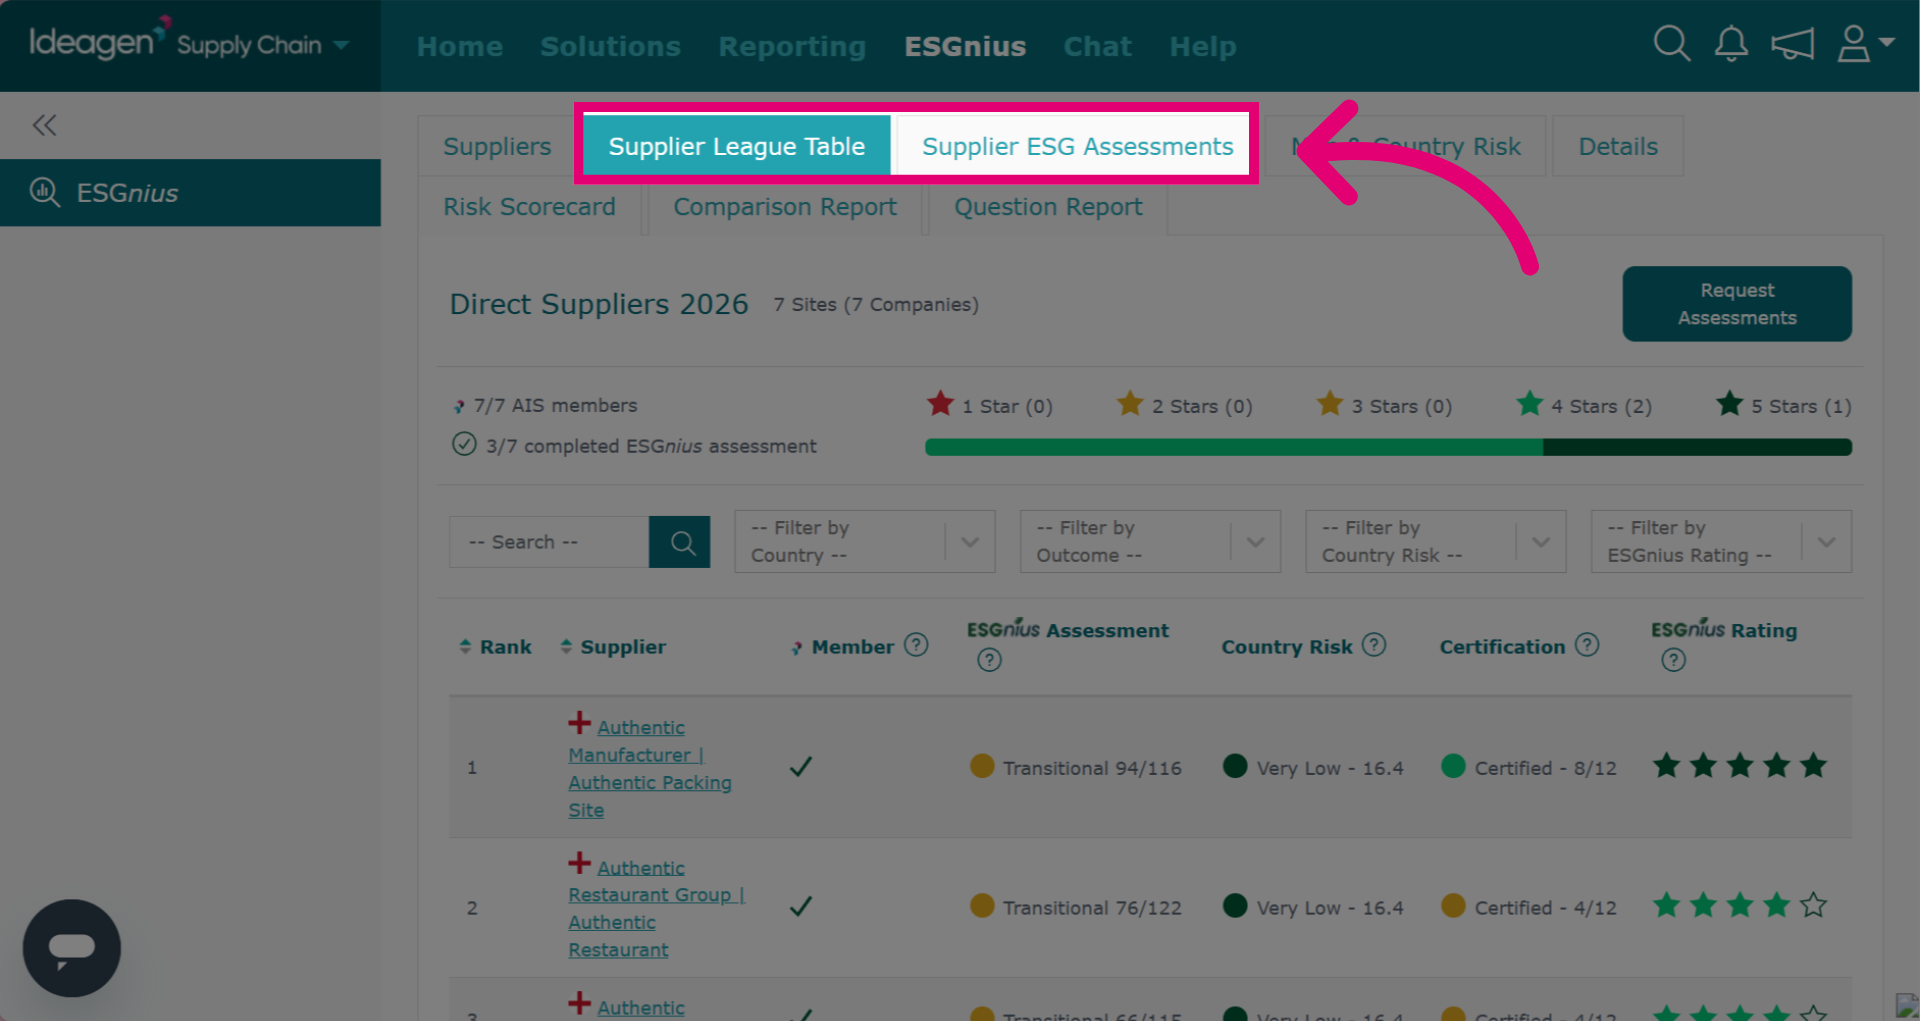1920x1021 pixels.
Task: Click Very Low - 16.4 in rank 1 row
Action: click(1313, 767)
